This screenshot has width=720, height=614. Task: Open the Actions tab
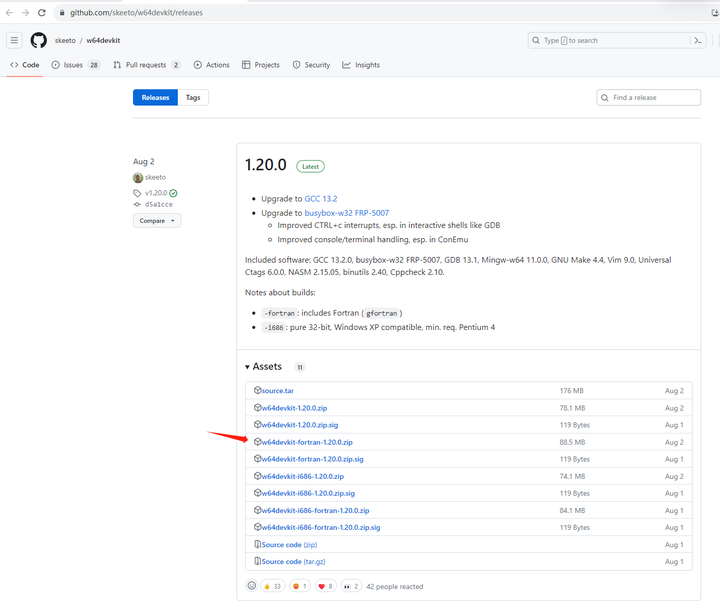click(211, 65)
